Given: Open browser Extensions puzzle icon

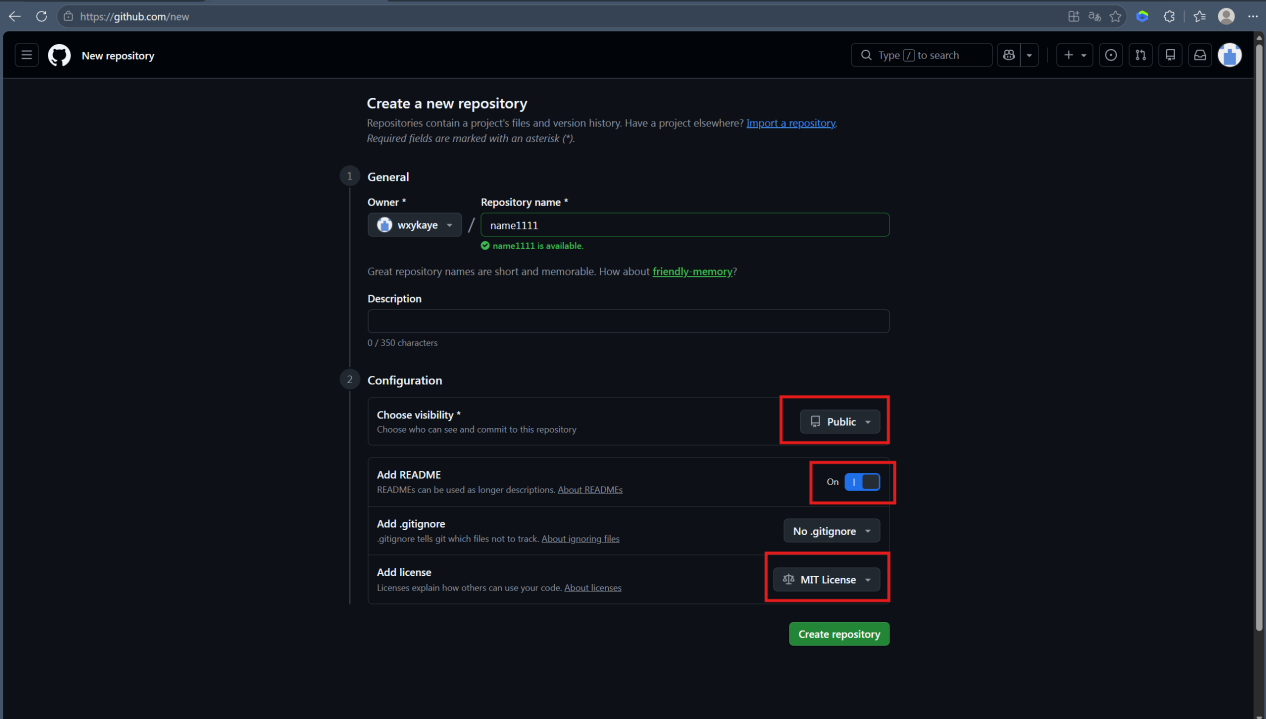Looking at the screenshot, I should 1169,16.
